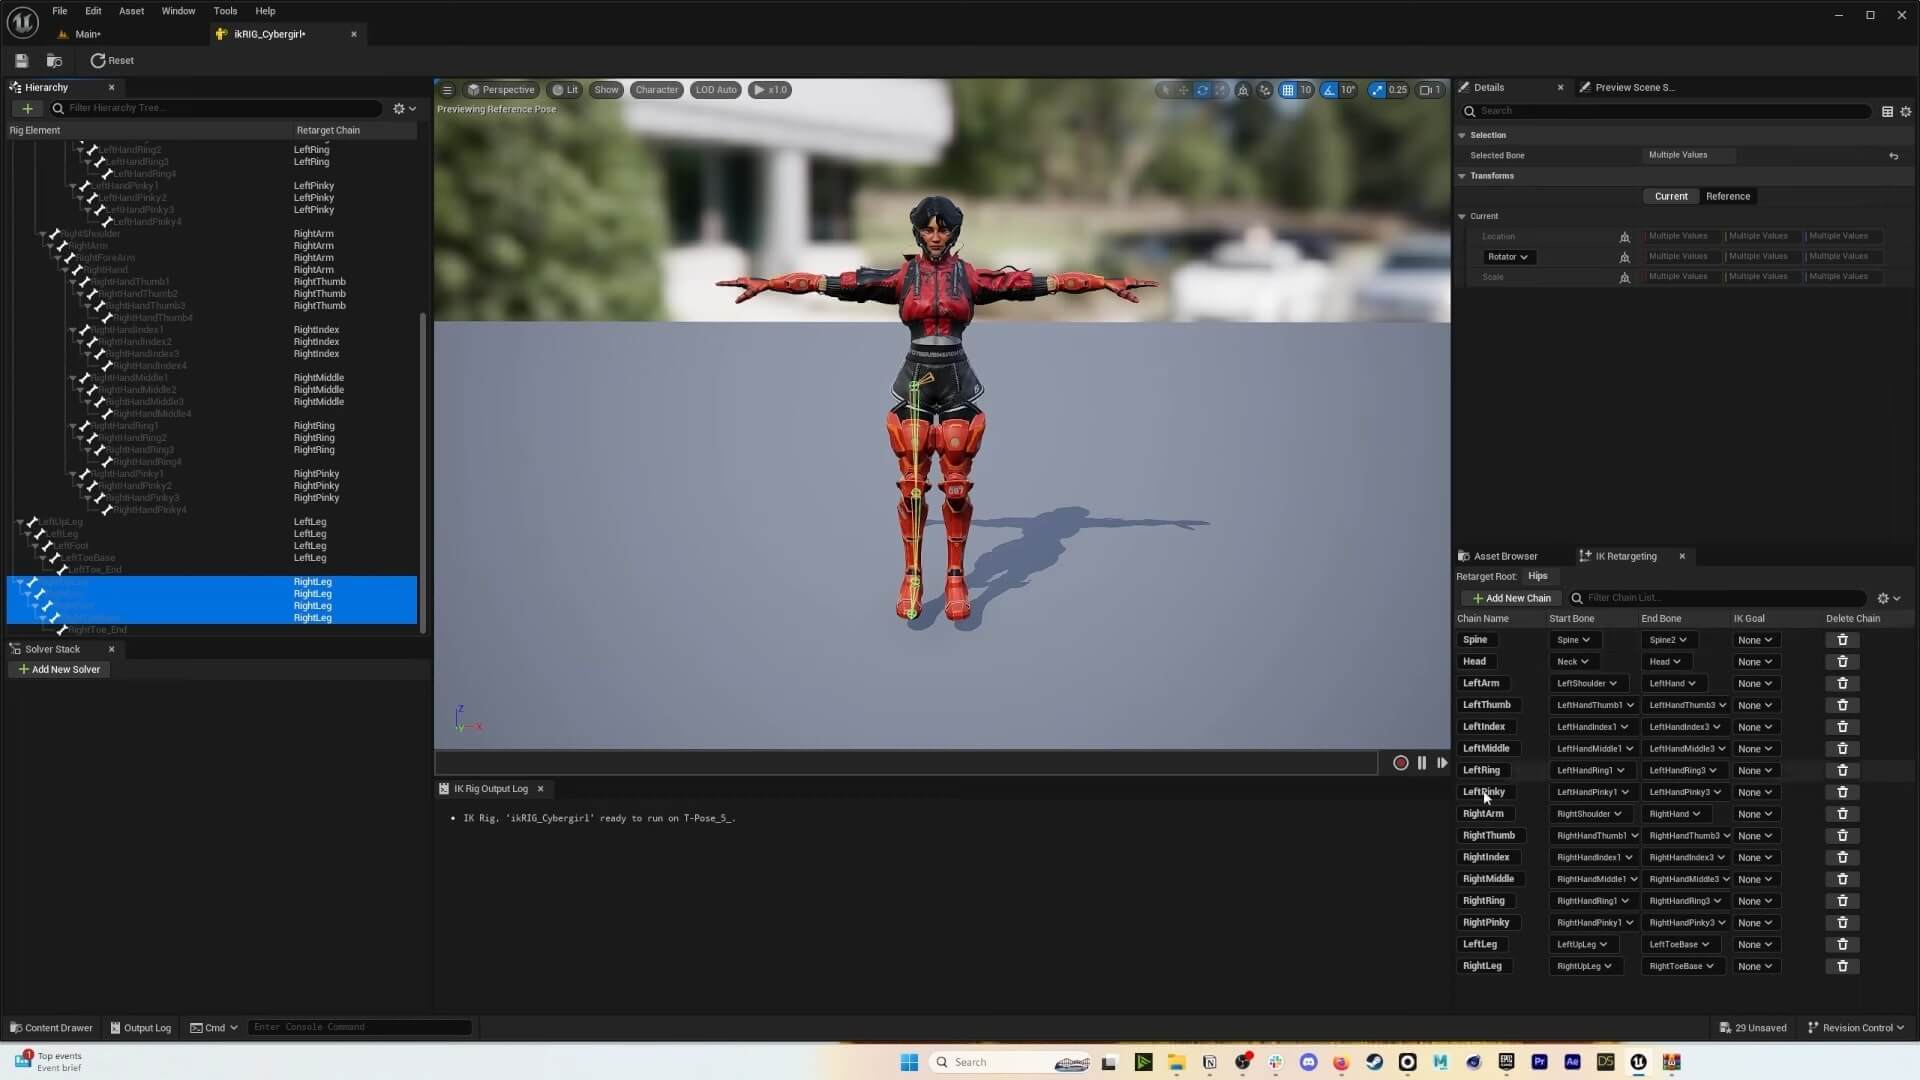Click the Add New Solver button
Viewport: 1920px width, 1080px height.
point(59,669)
